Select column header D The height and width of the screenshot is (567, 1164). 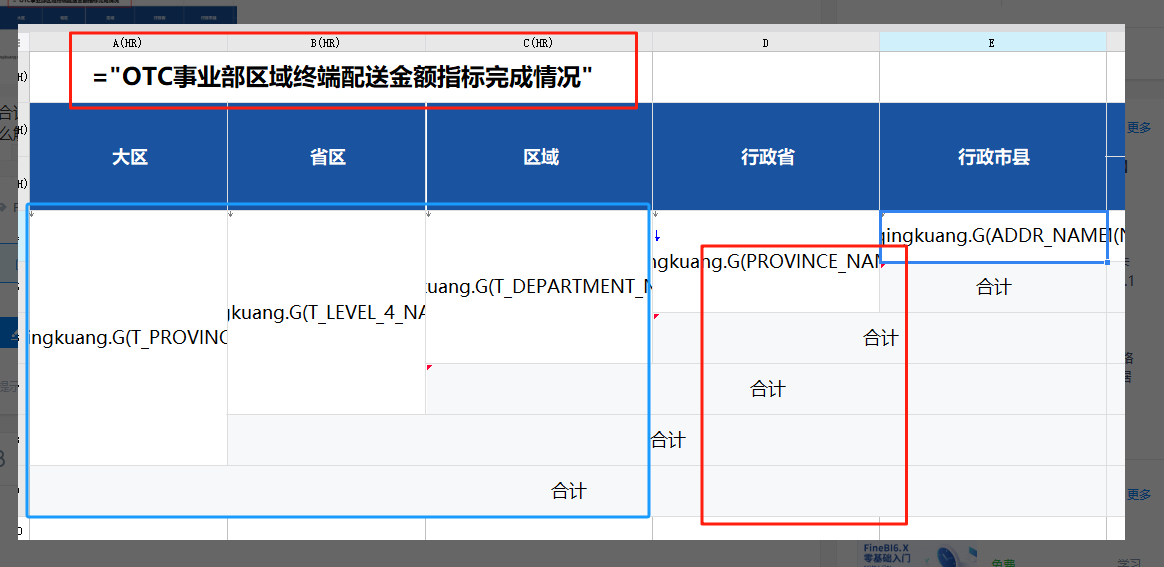pyautogui.click(x=766, y=43)
